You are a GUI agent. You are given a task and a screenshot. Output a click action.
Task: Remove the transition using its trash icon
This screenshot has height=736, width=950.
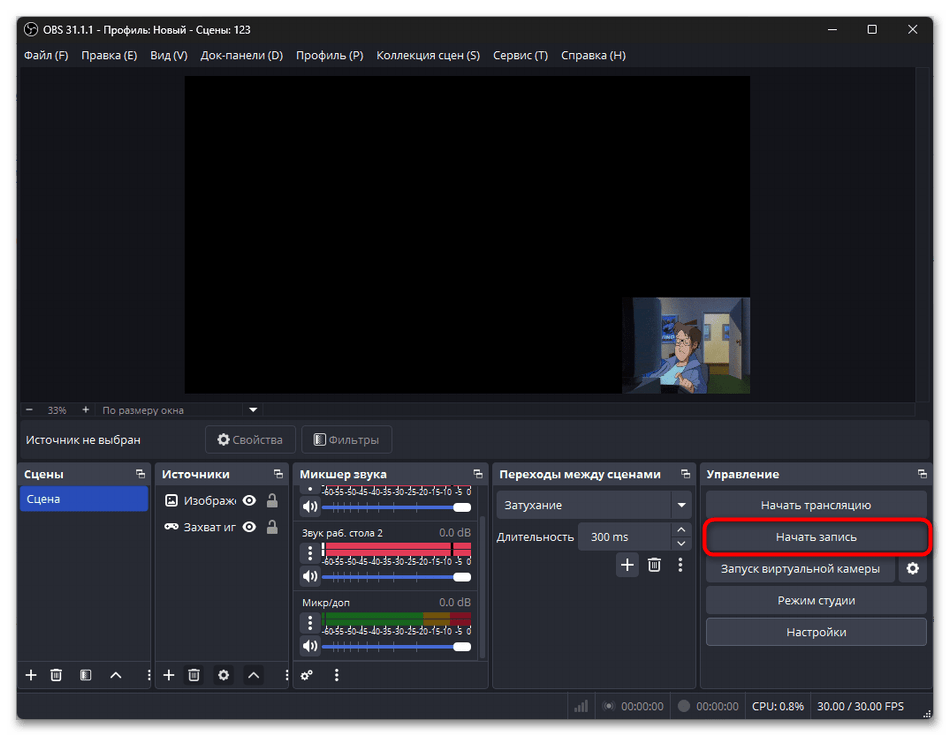[654, 565]
